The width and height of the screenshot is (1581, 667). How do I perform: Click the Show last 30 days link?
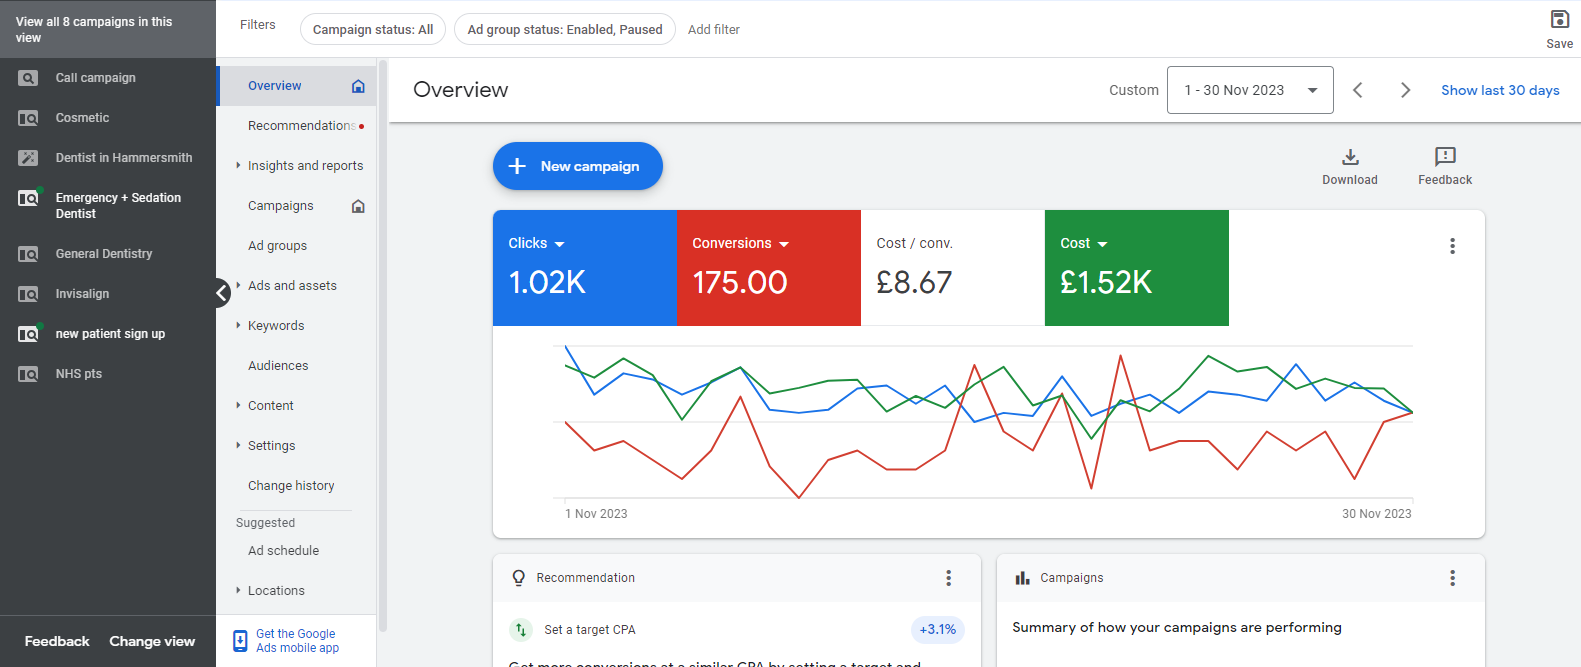1499,90
